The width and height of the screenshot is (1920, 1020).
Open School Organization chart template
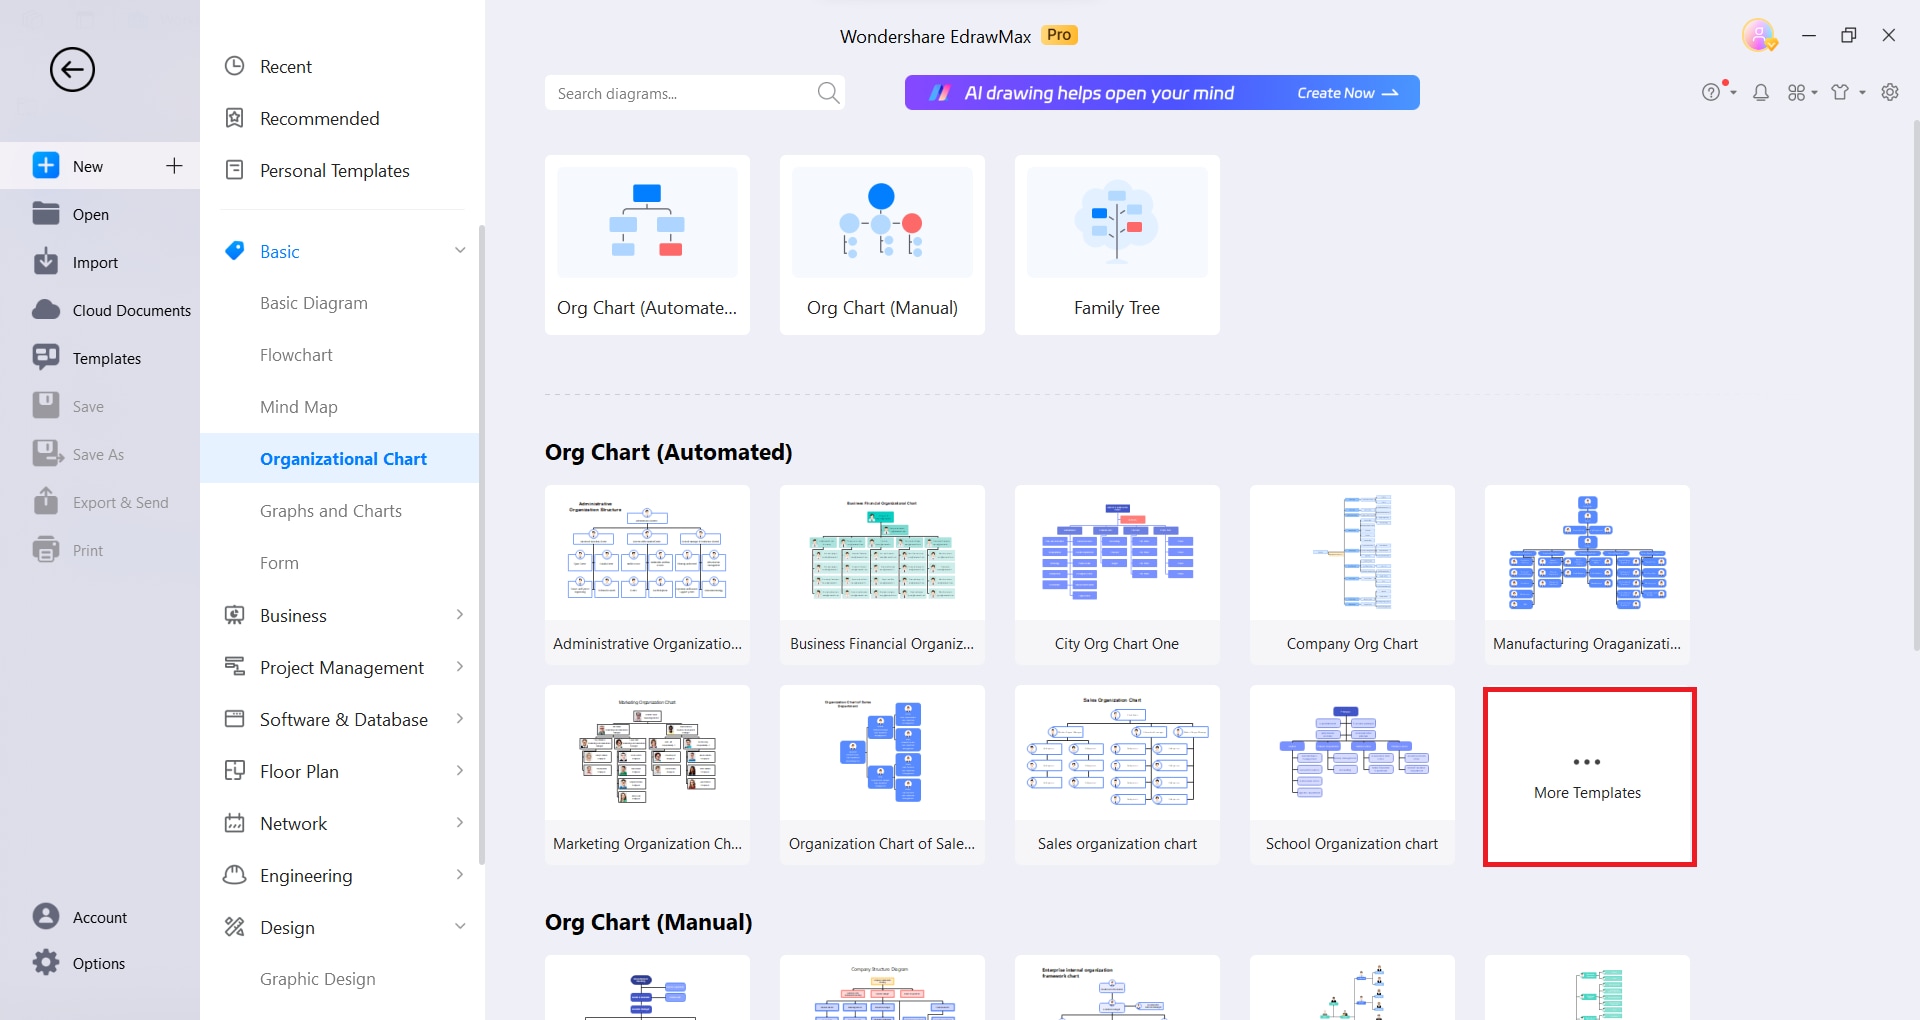point(1352,775)
